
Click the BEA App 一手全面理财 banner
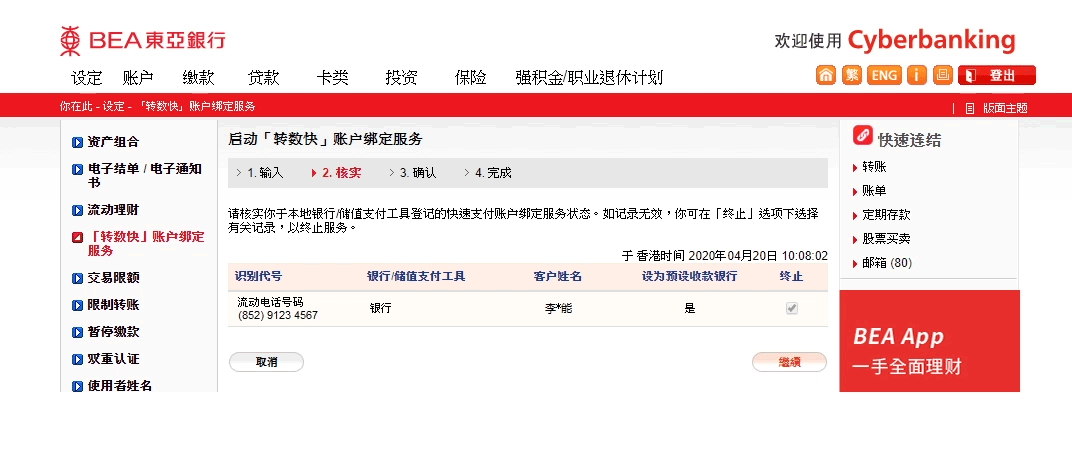coord(929,341)
